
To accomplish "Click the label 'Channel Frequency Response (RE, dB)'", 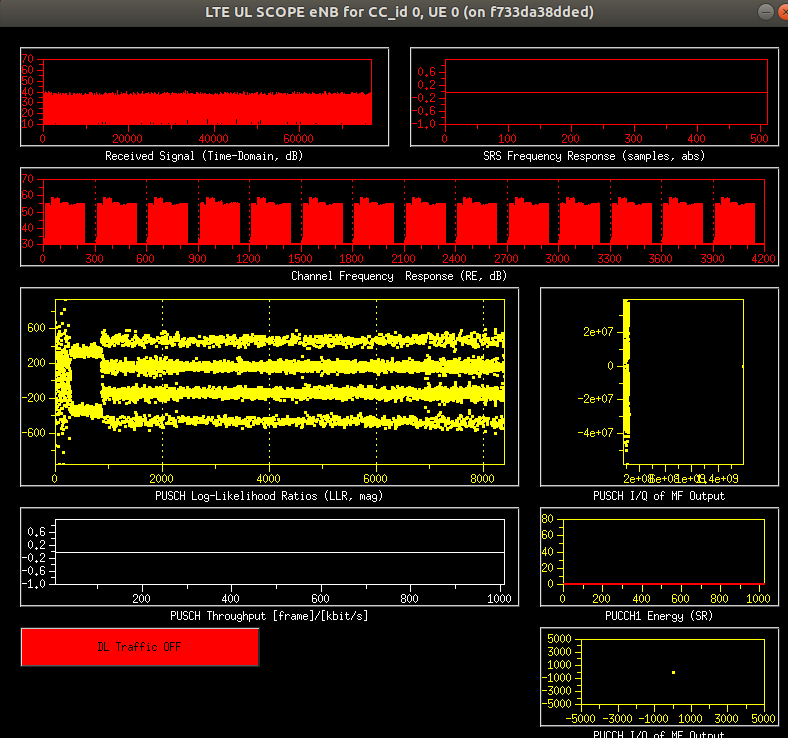I will click(x=399, y=276).
